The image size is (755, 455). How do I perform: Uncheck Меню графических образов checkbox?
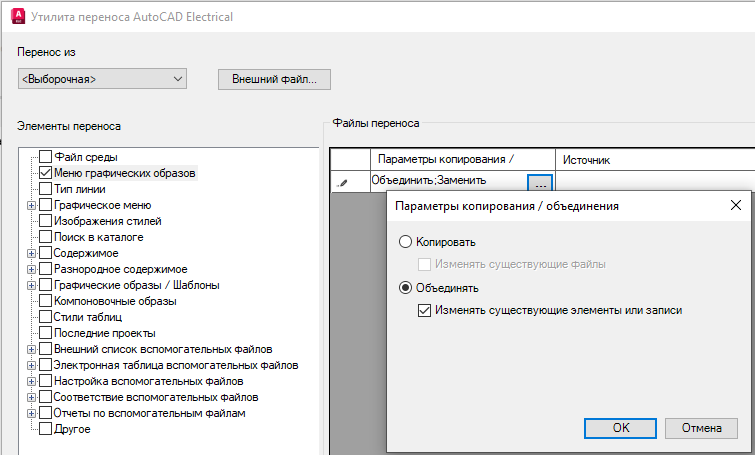[45, 172]
